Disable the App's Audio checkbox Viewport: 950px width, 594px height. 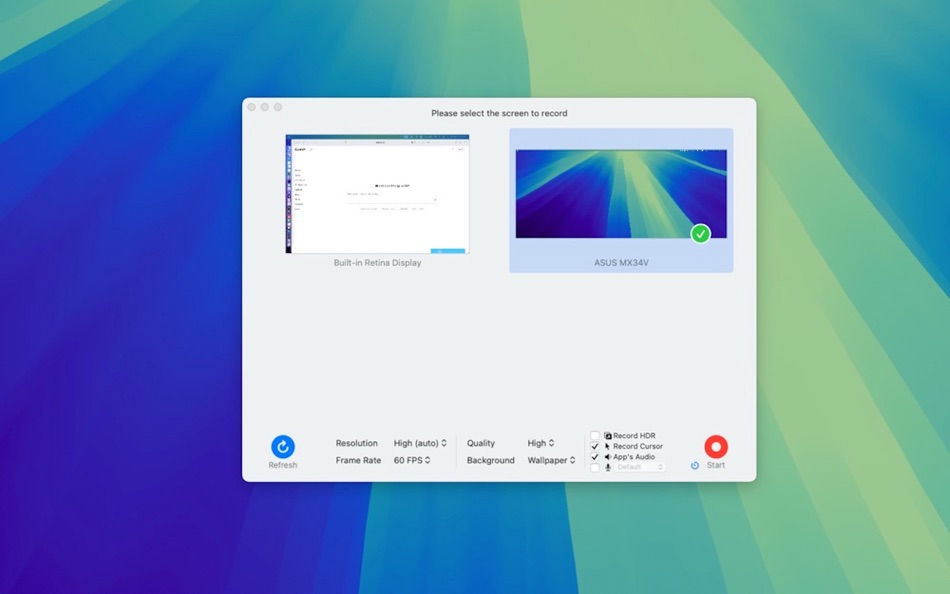coord(596,456)
